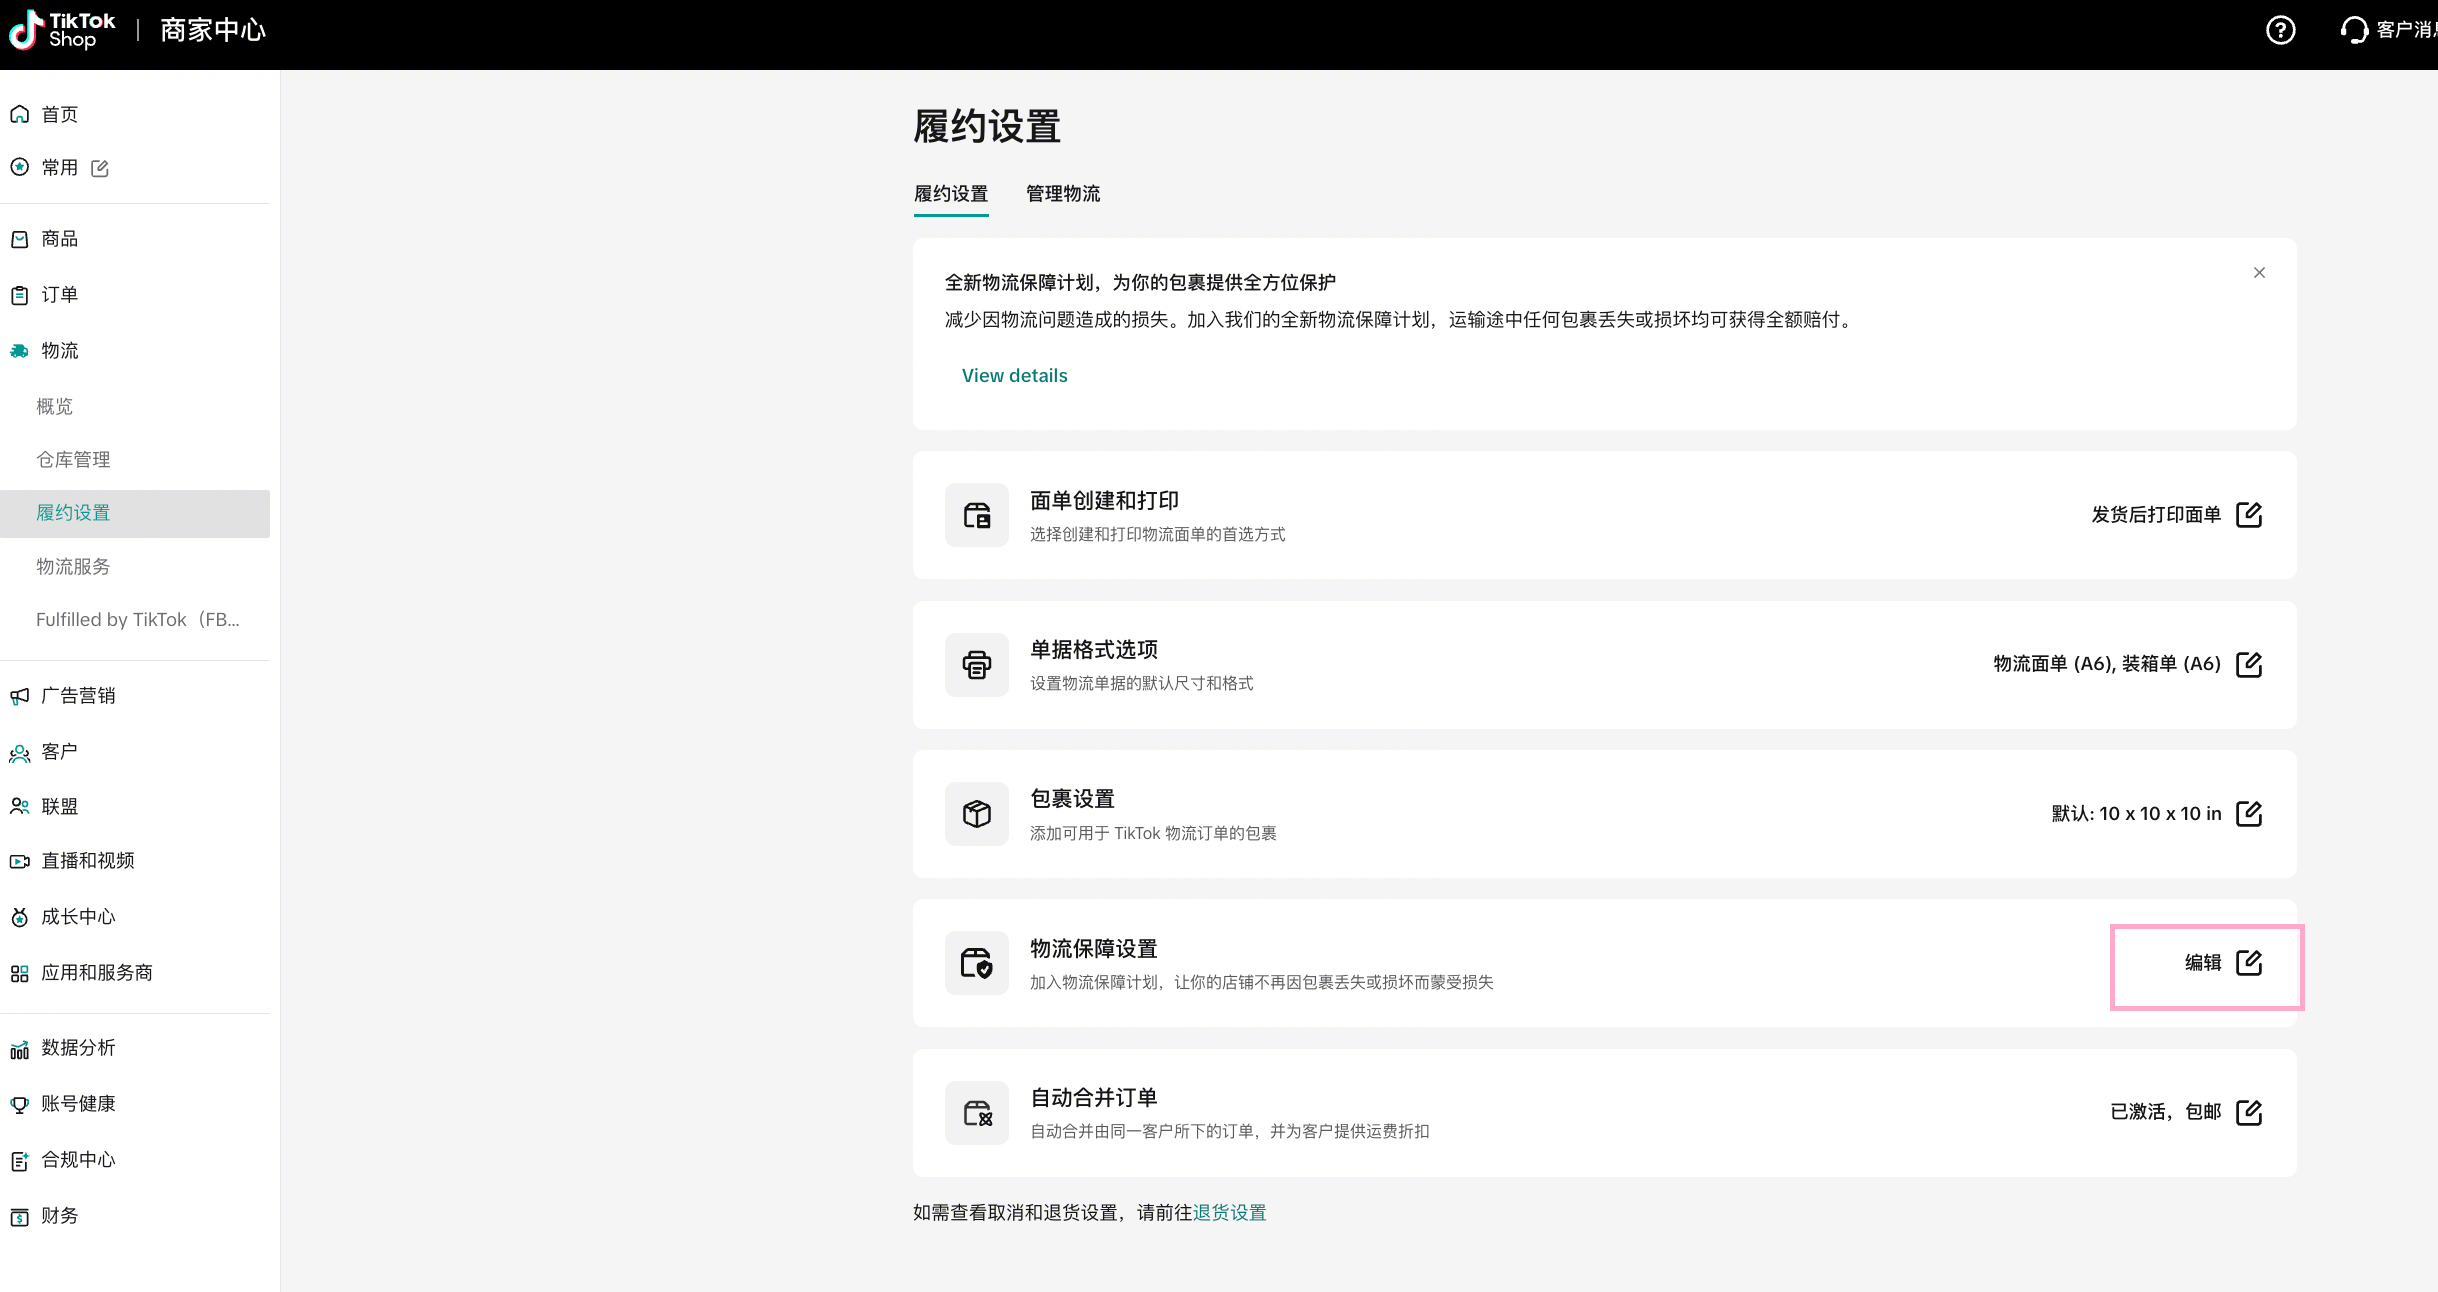Switch to 管理物流 tab
Image resolution: width=2438 pixels, height=1292 pixels.
pos(1062,194)
